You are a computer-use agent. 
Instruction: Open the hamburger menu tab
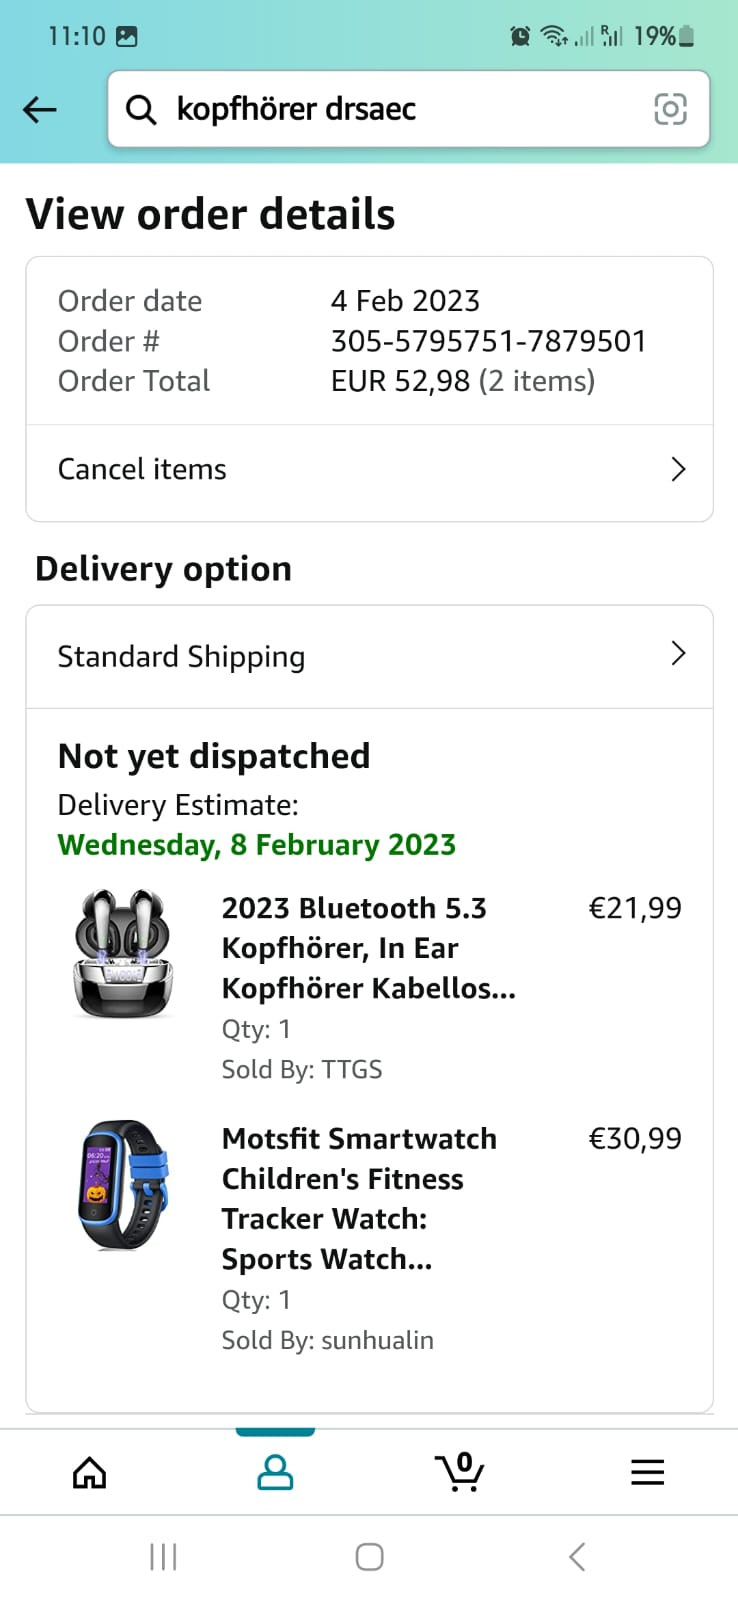click(x=647, y=1472)
